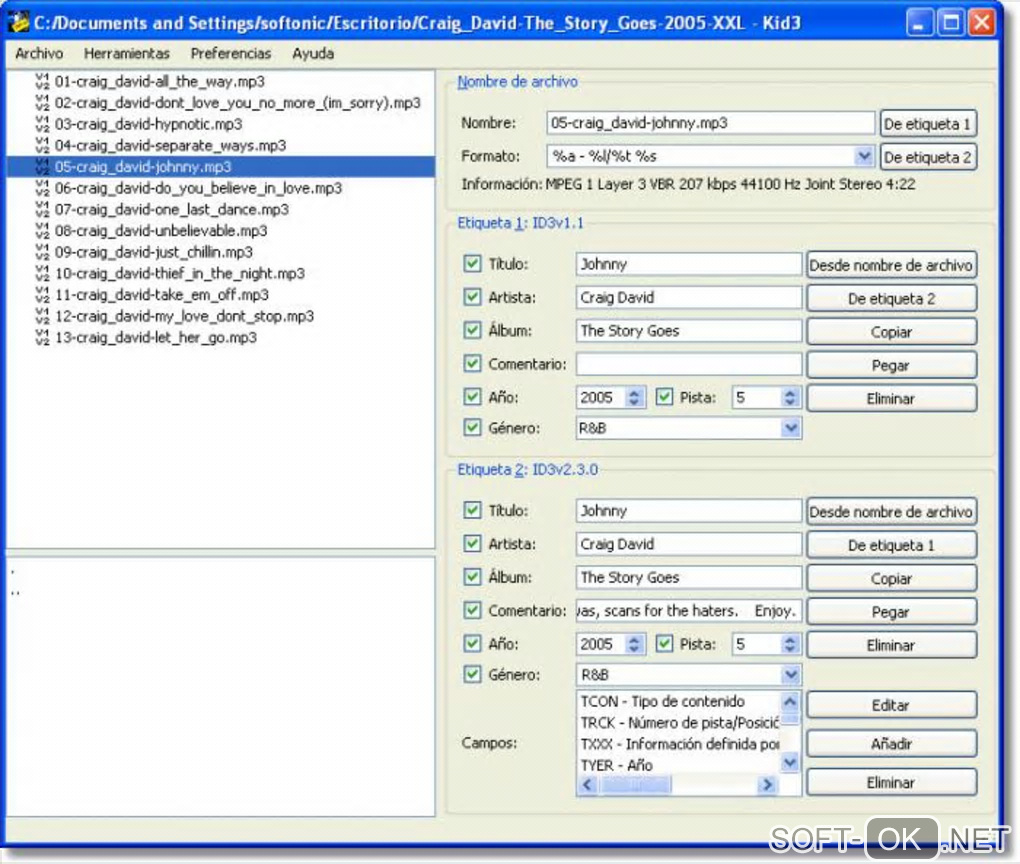
Task: Toggle the Comentario checkbox in Etiqueta 2
Action: pyautogui.click(x=473, y=610)
